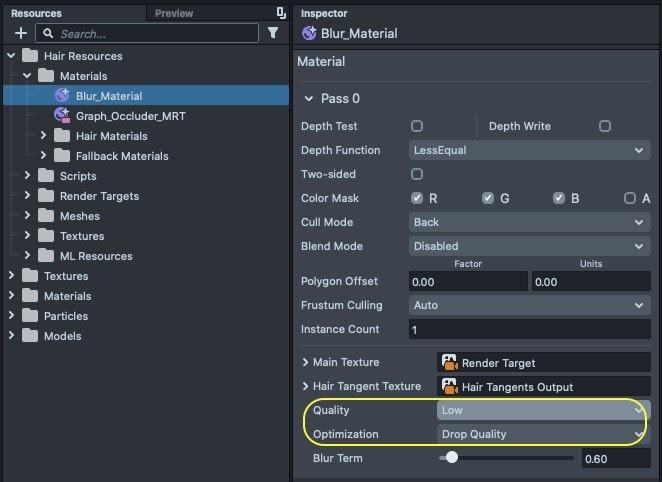Viewport: 662px width, 482px height.
Task: Click the pop-out panel icon beside Preview
Action: point(281,13)
